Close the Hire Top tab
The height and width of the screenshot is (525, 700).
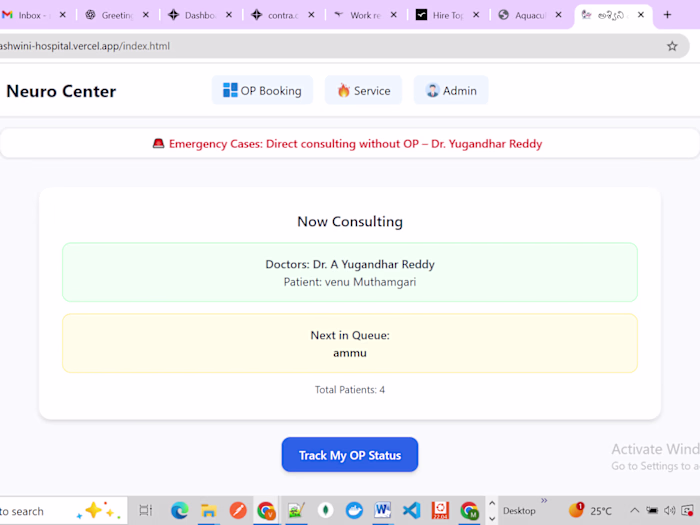[x=476, y=15]
